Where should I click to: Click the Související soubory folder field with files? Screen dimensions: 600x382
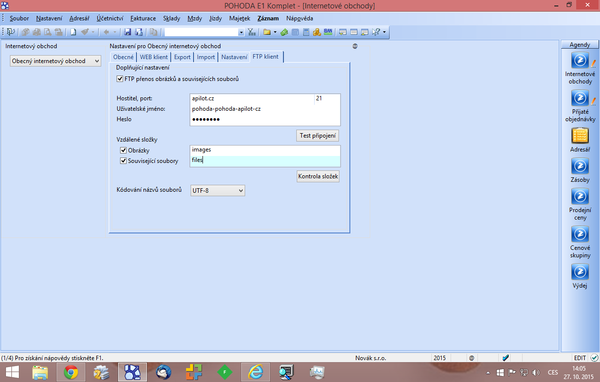(265, 161)
